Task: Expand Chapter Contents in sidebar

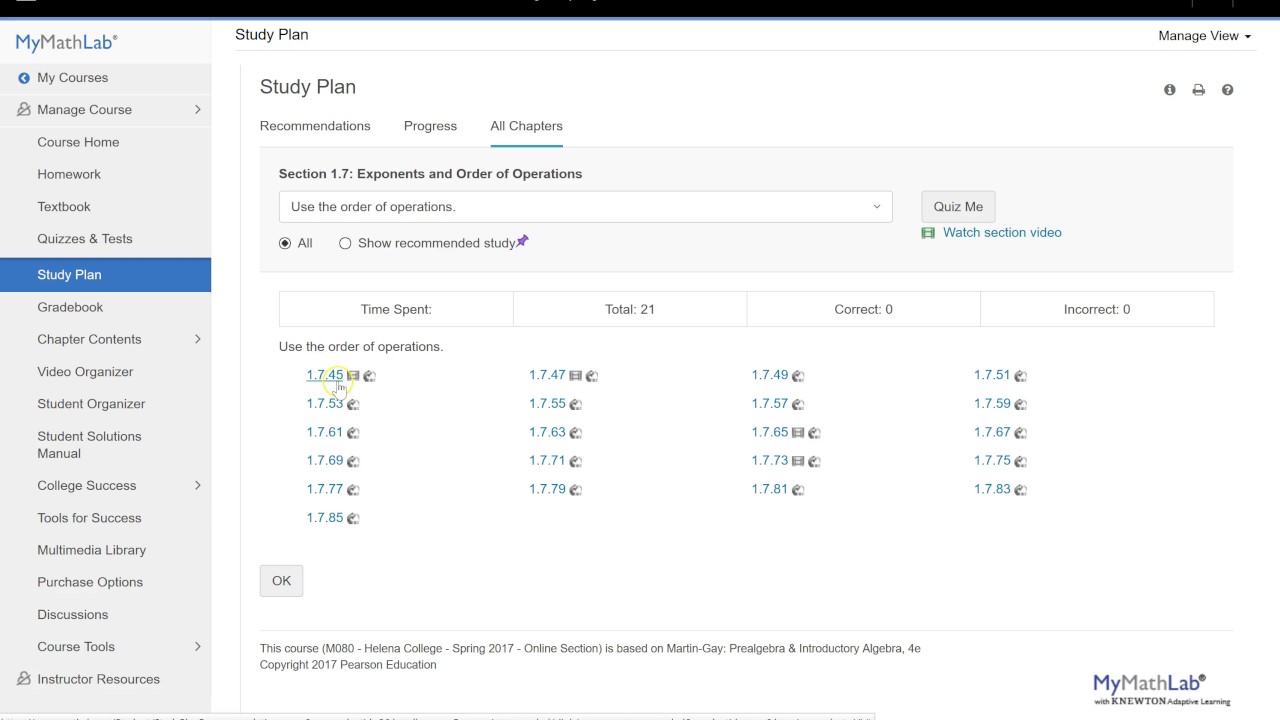Action: pos(197,339)
